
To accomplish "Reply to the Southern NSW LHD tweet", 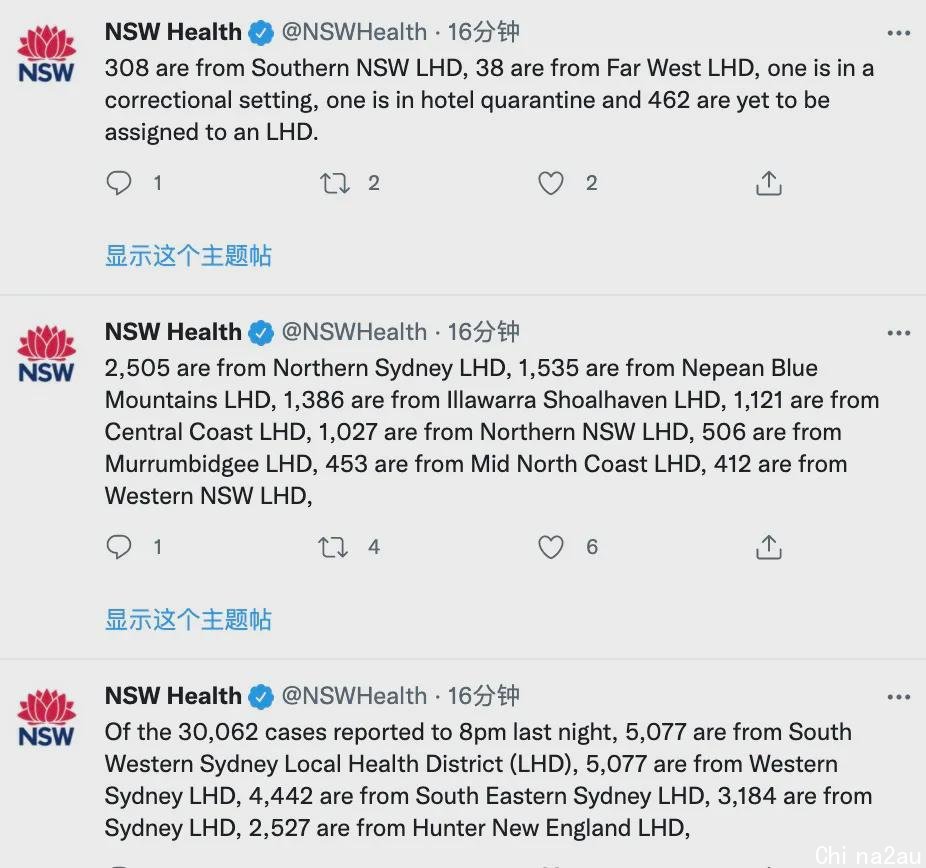I will tap(119, 183).
